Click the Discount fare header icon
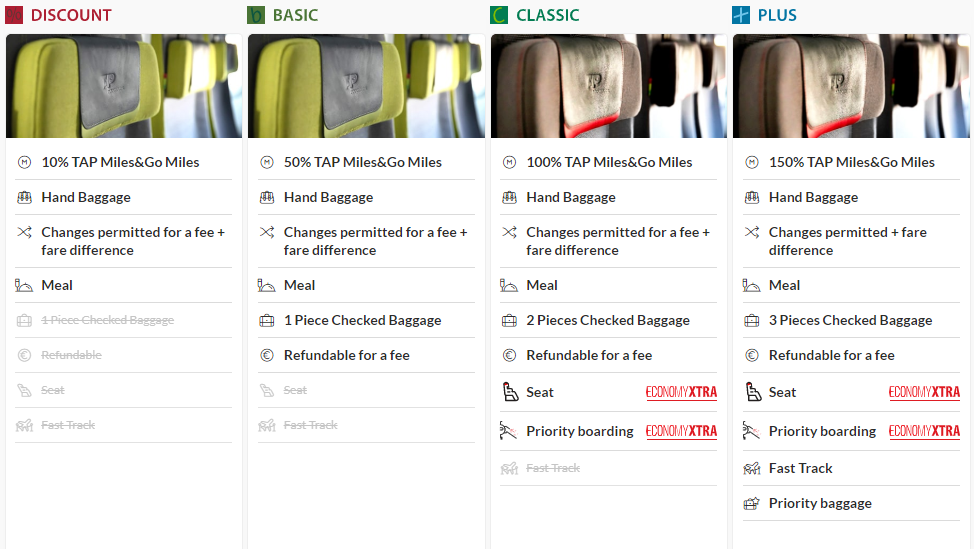Image resolution: width=974 pixels, height=549 pixels. (x=14, y=15)
